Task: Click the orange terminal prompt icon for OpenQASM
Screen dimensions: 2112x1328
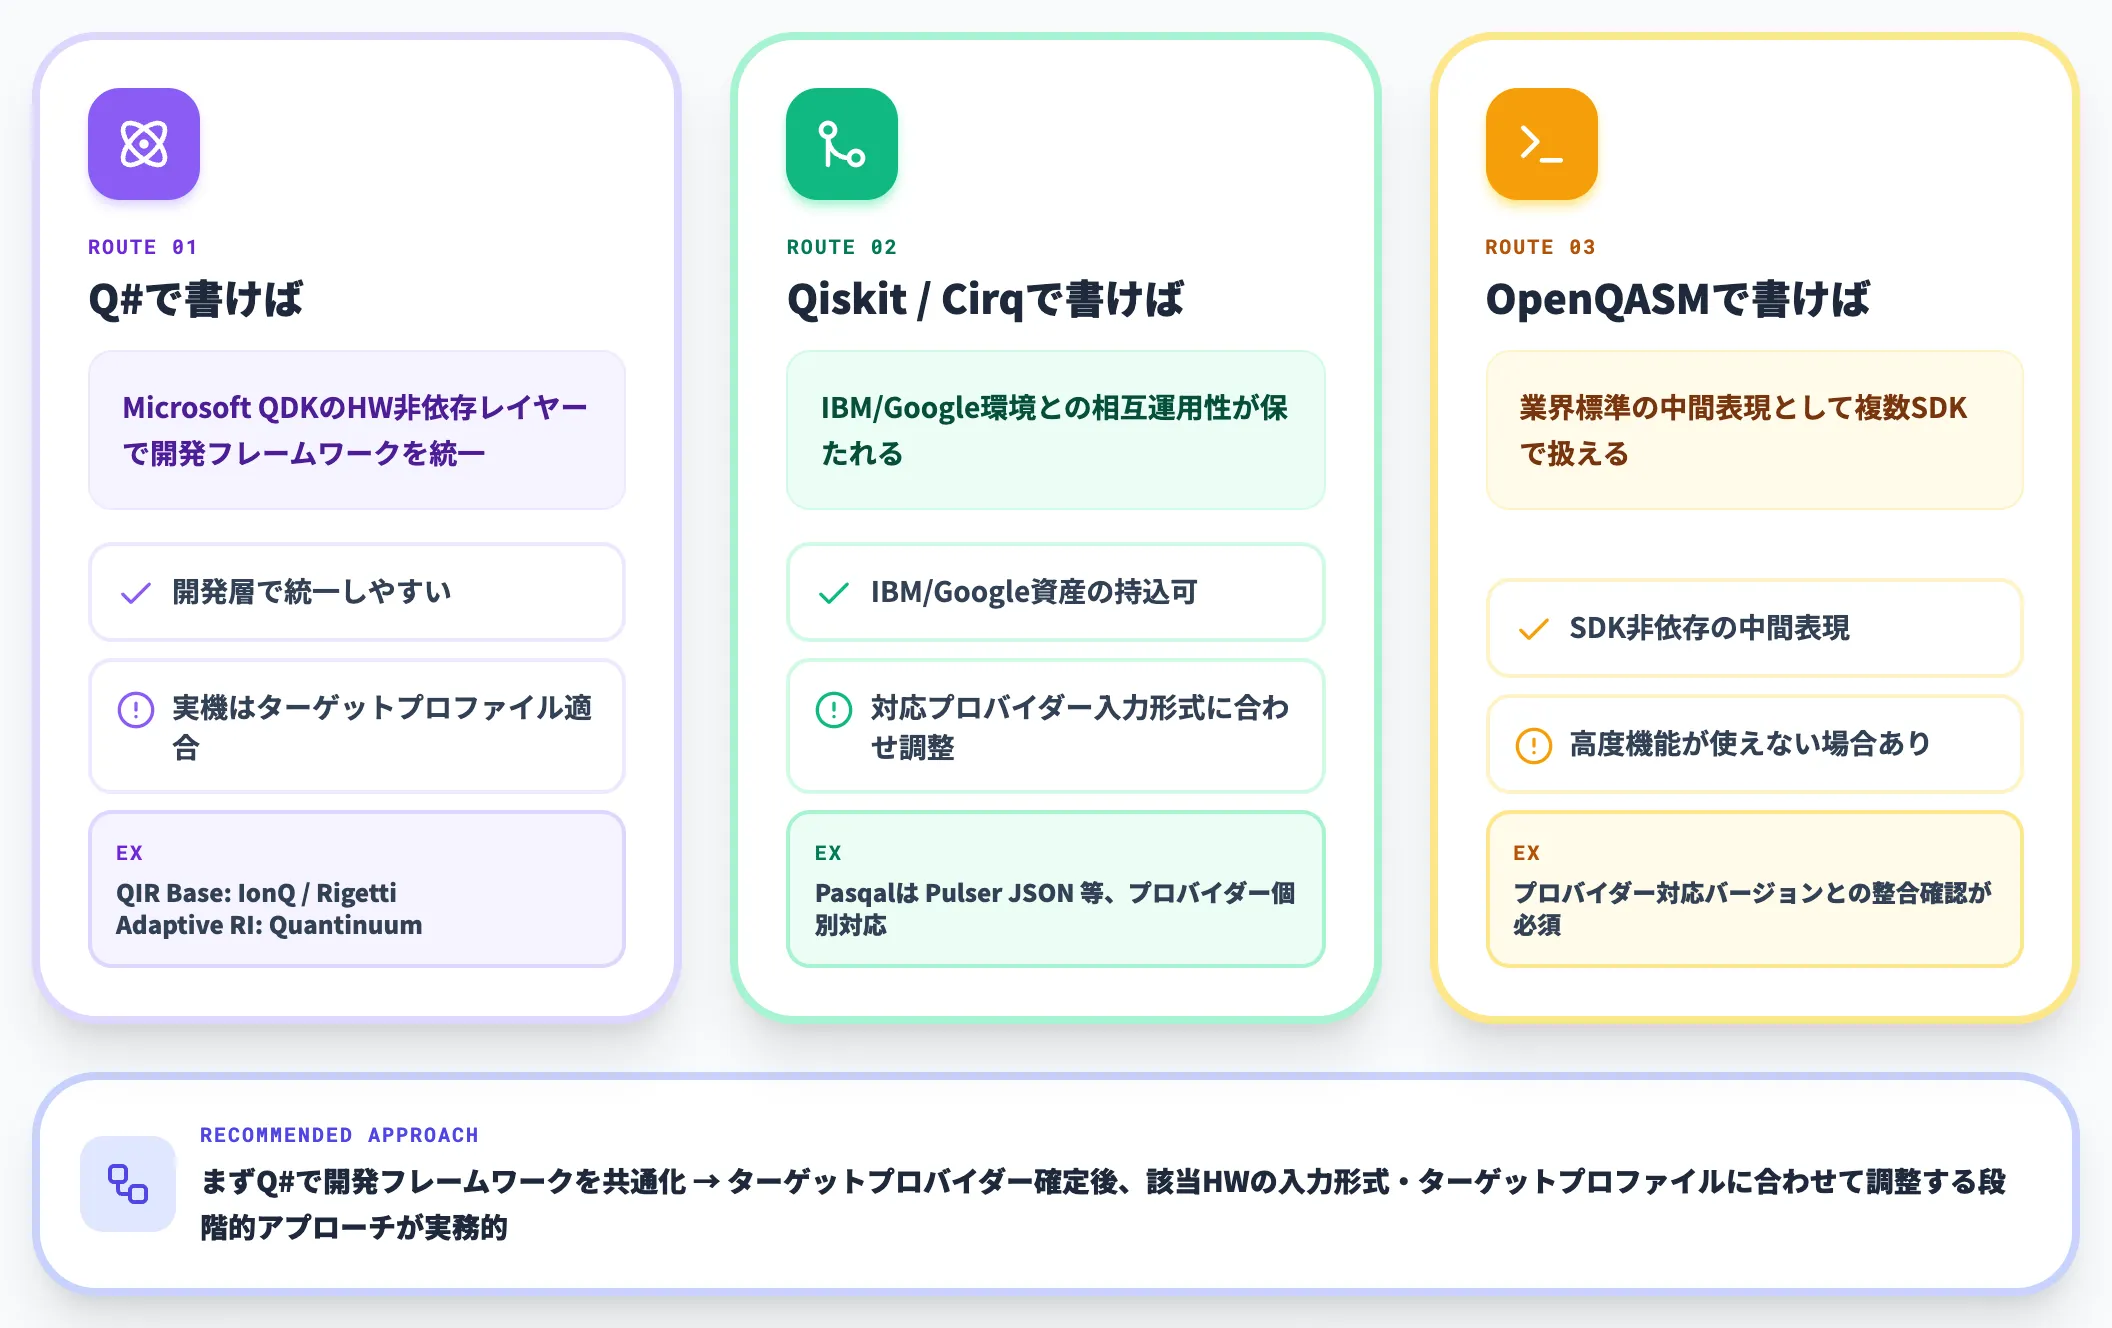Action: click(1541, 144)
